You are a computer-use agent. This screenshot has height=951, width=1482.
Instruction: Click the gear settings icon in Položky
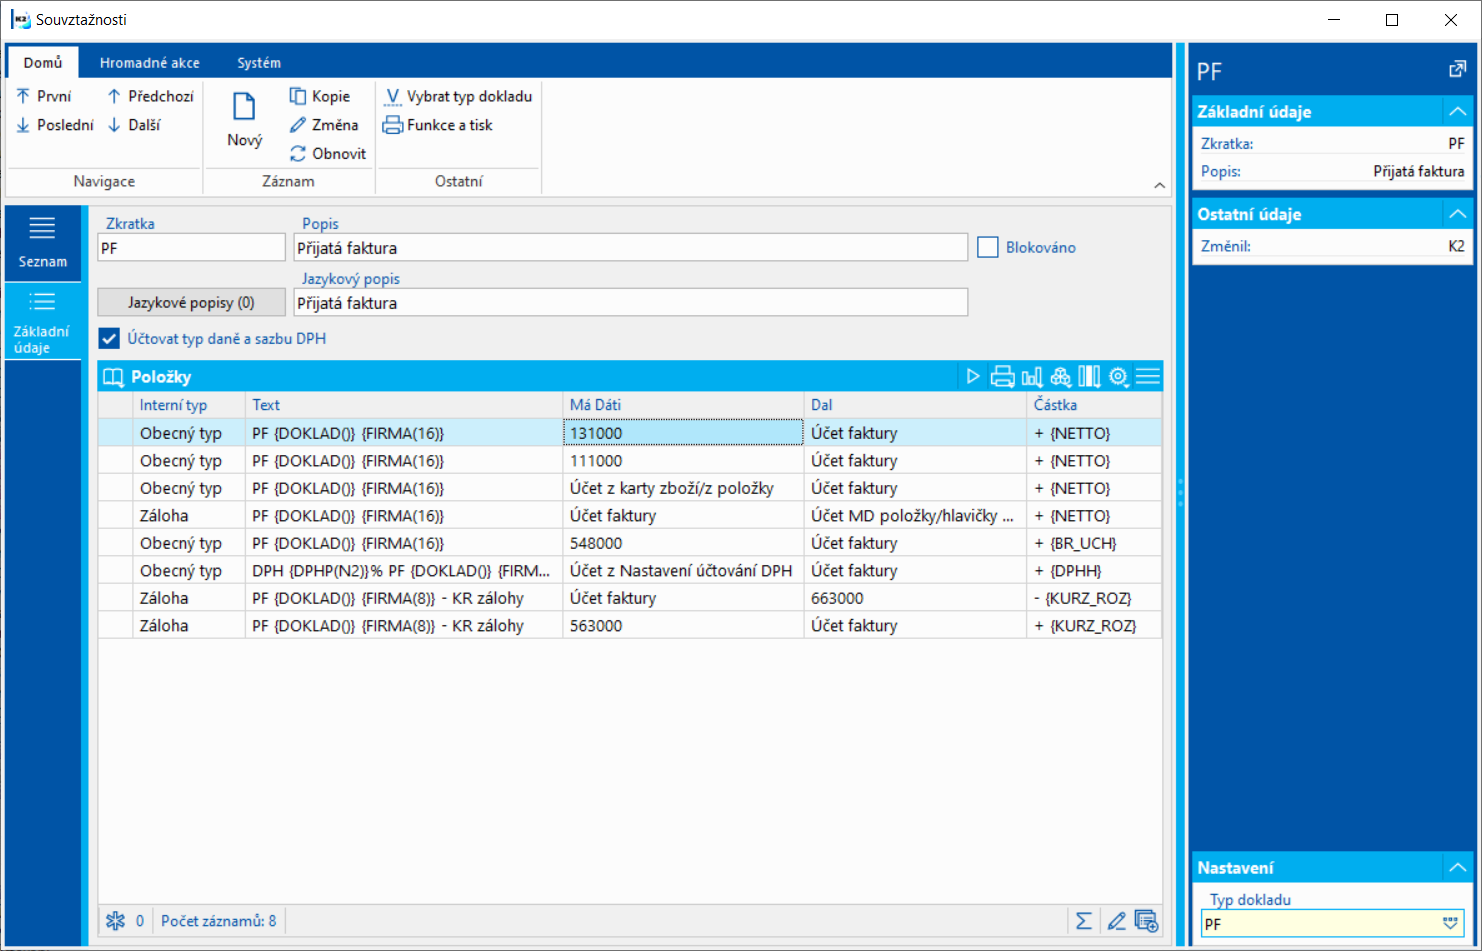[1119, 377]
